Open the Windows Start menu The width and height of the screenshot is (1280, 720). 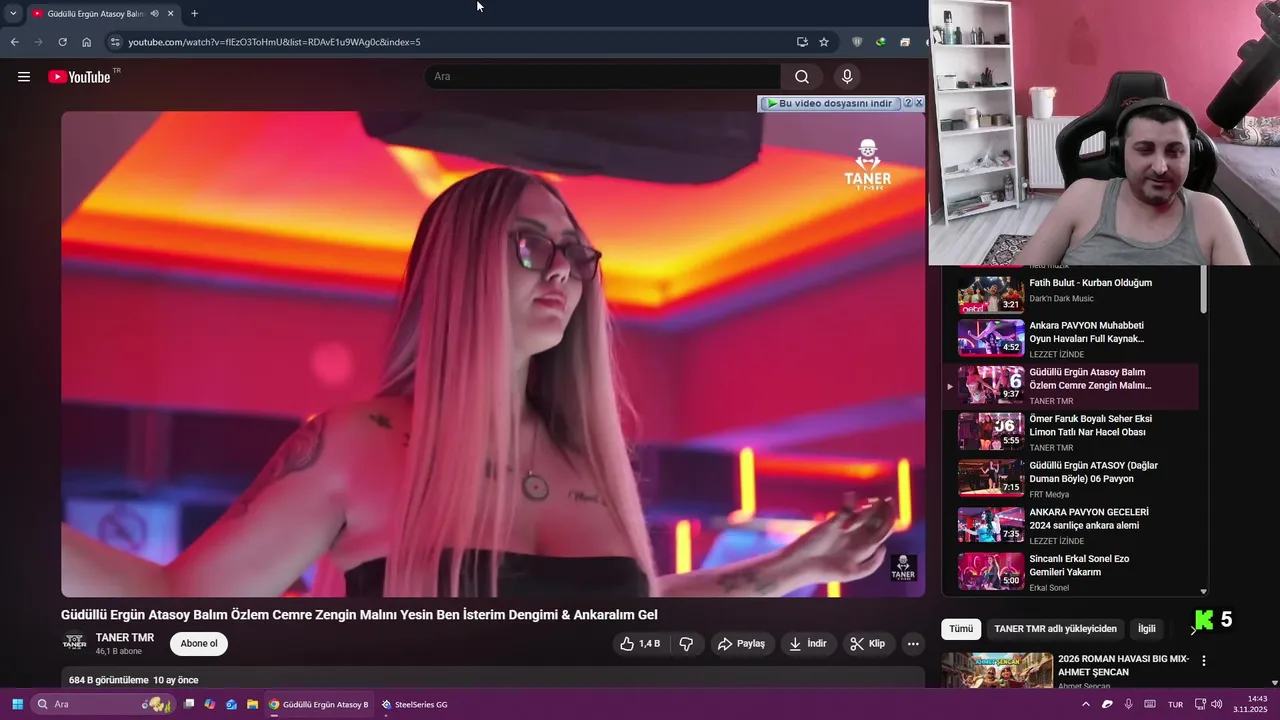point(17,704)
